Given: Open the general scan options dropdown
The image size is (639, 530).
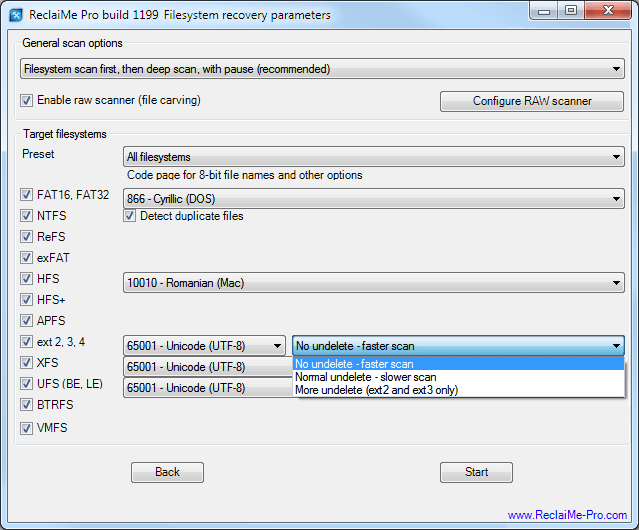Looking at the screenshot, I should pyautogui.click(x=322, y=70).
